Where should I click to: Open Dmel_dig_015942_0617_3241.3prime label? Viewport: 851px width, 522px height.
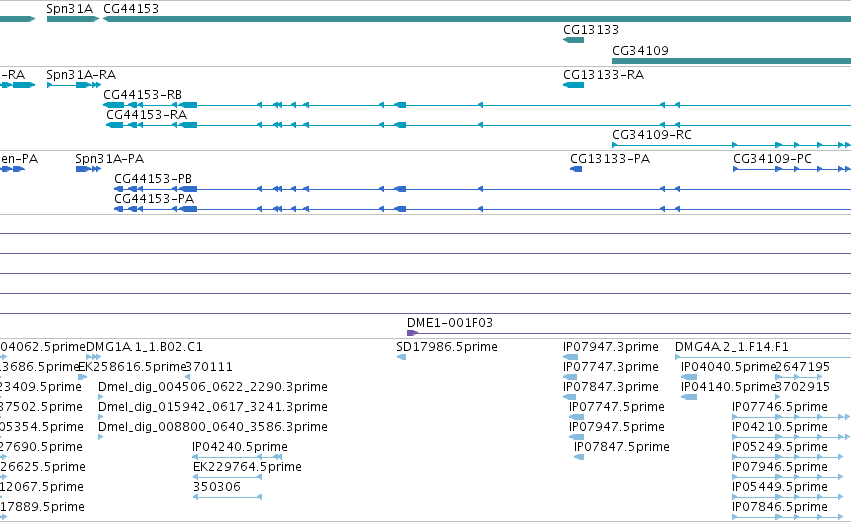[x=213, y=408]
